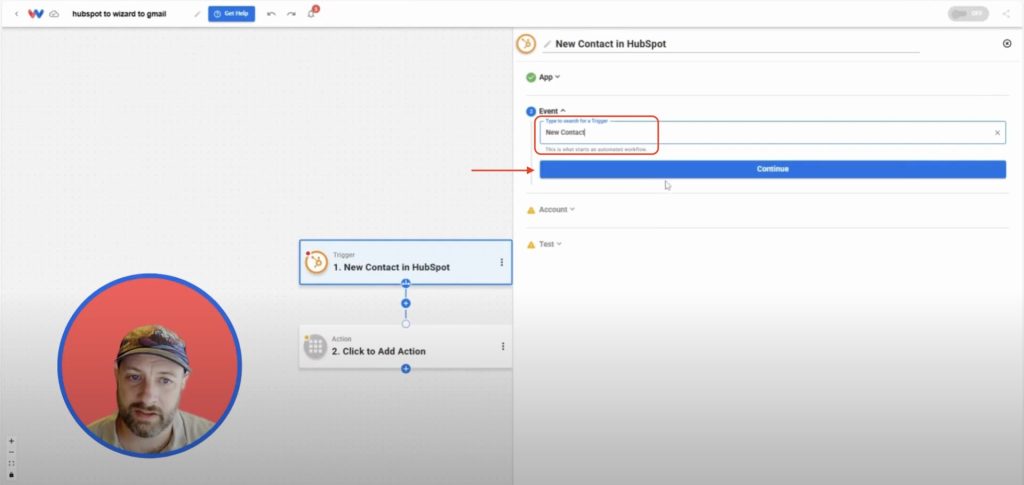Click the grid app icon on action node
This screenshot has width=1024, height=485.
tap(315, 346)
